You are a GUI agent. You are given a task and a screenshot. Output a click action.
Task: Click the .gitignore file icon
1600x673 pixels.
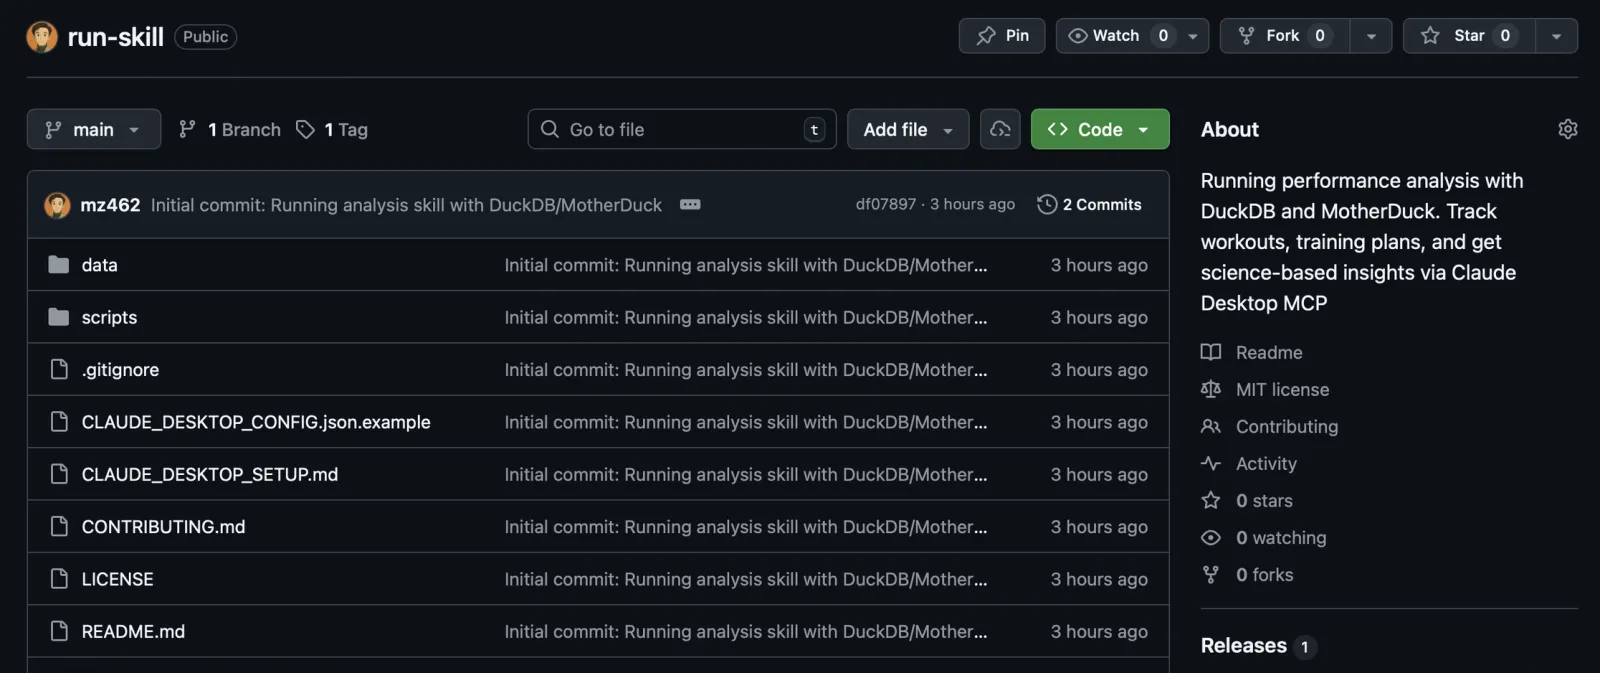pyautogui.click(x=59, y=370)
